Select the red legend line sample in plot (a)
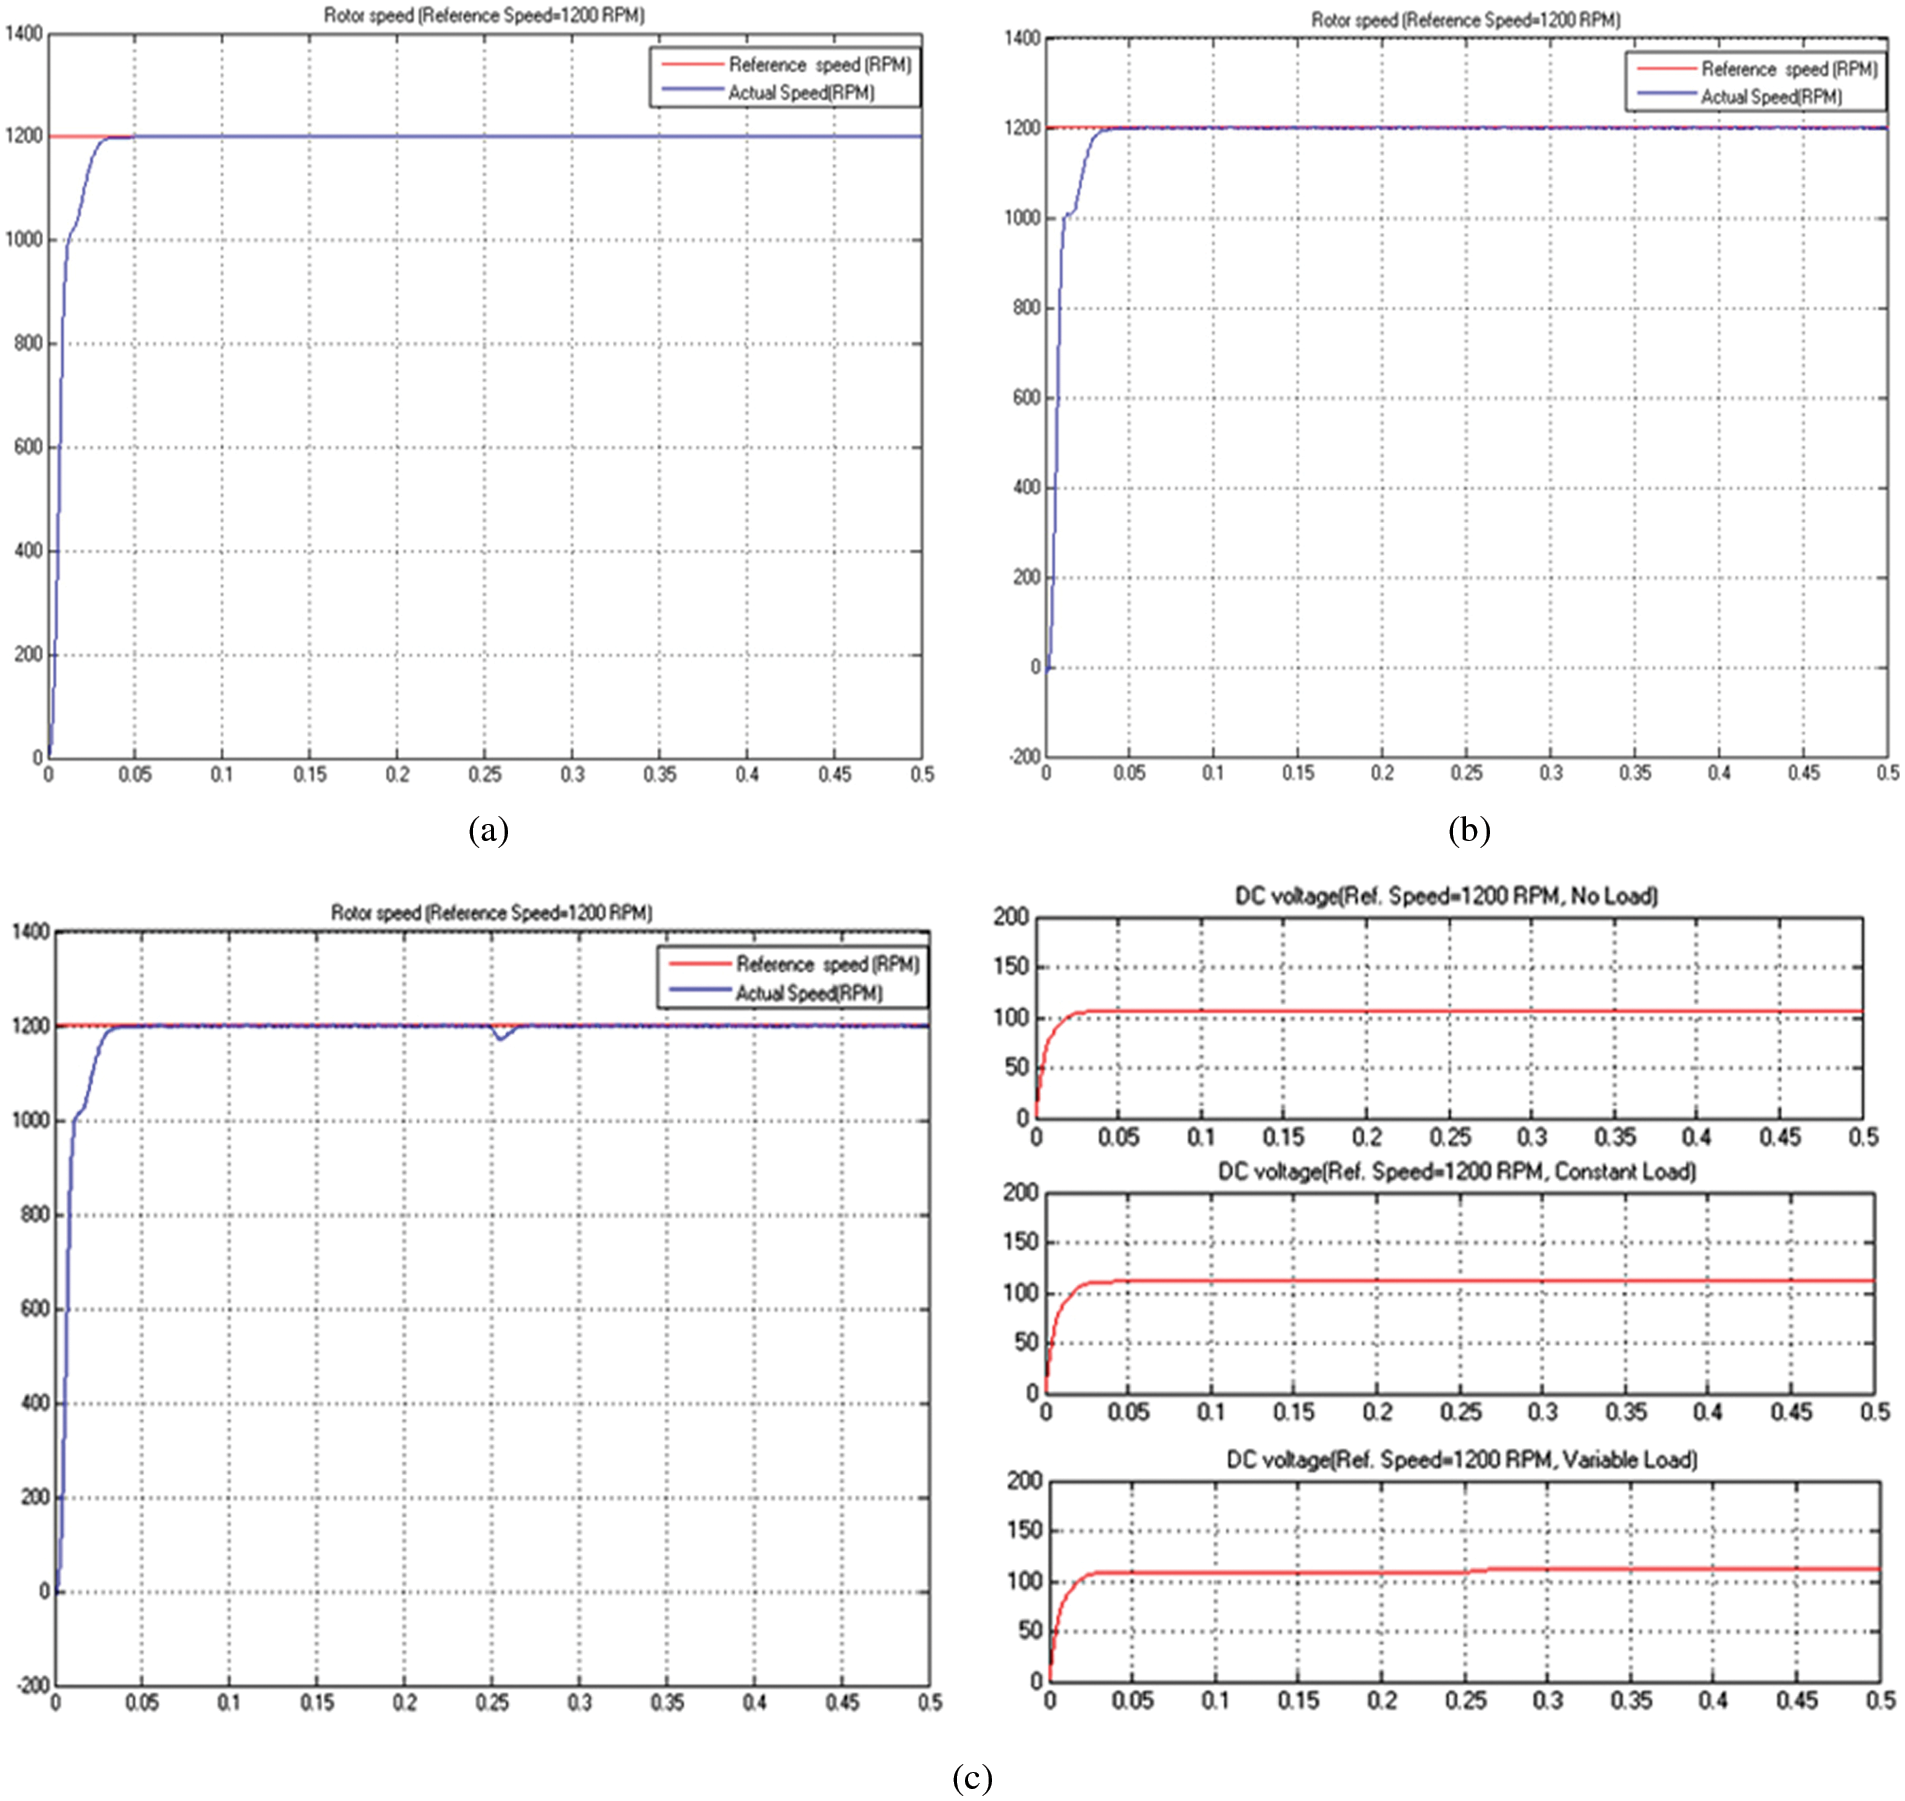The width and height of the screenshot is (1905, 1801). pyautogui.click(x=691, y=65)
